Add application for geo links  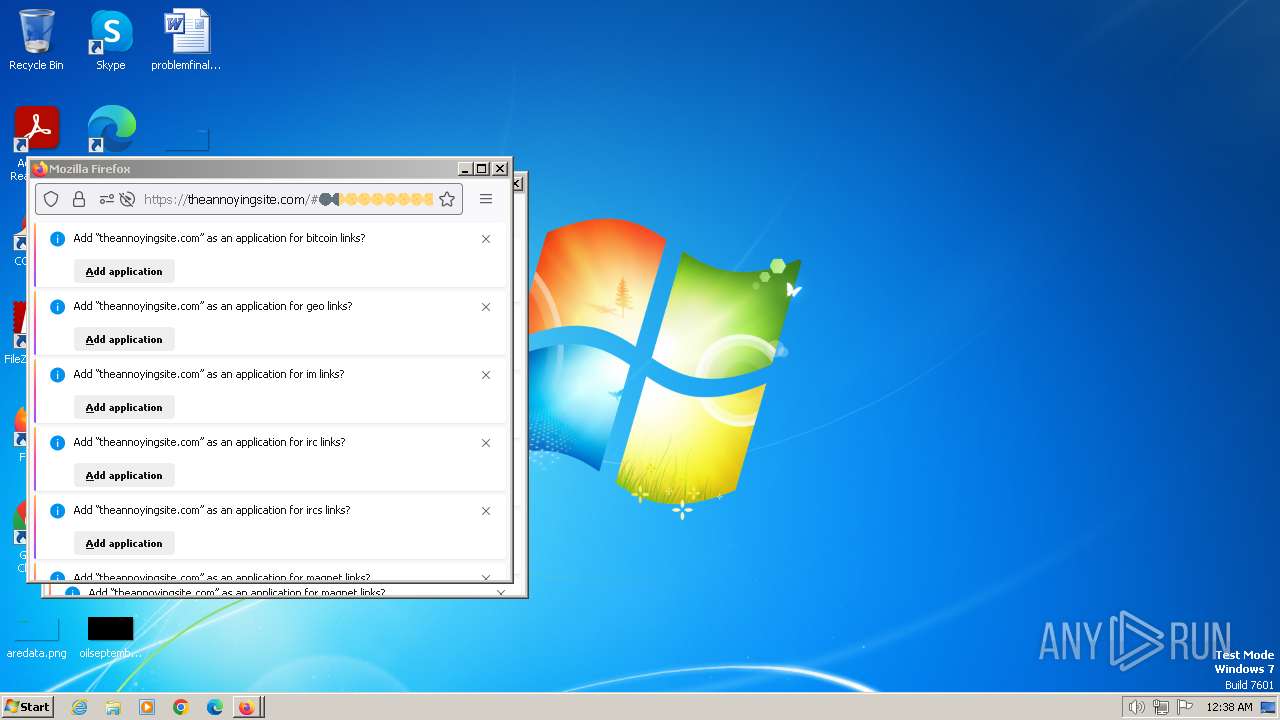(124, 339)
